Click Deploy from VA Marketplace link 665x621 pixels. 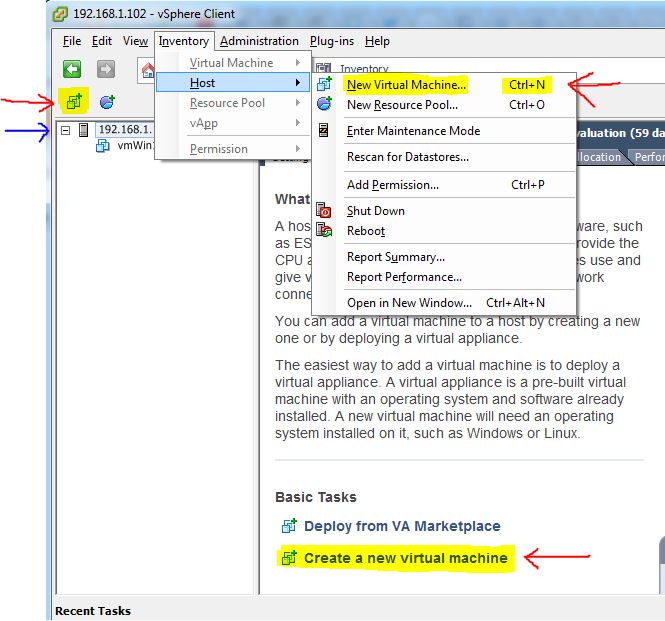click(402, 526)
